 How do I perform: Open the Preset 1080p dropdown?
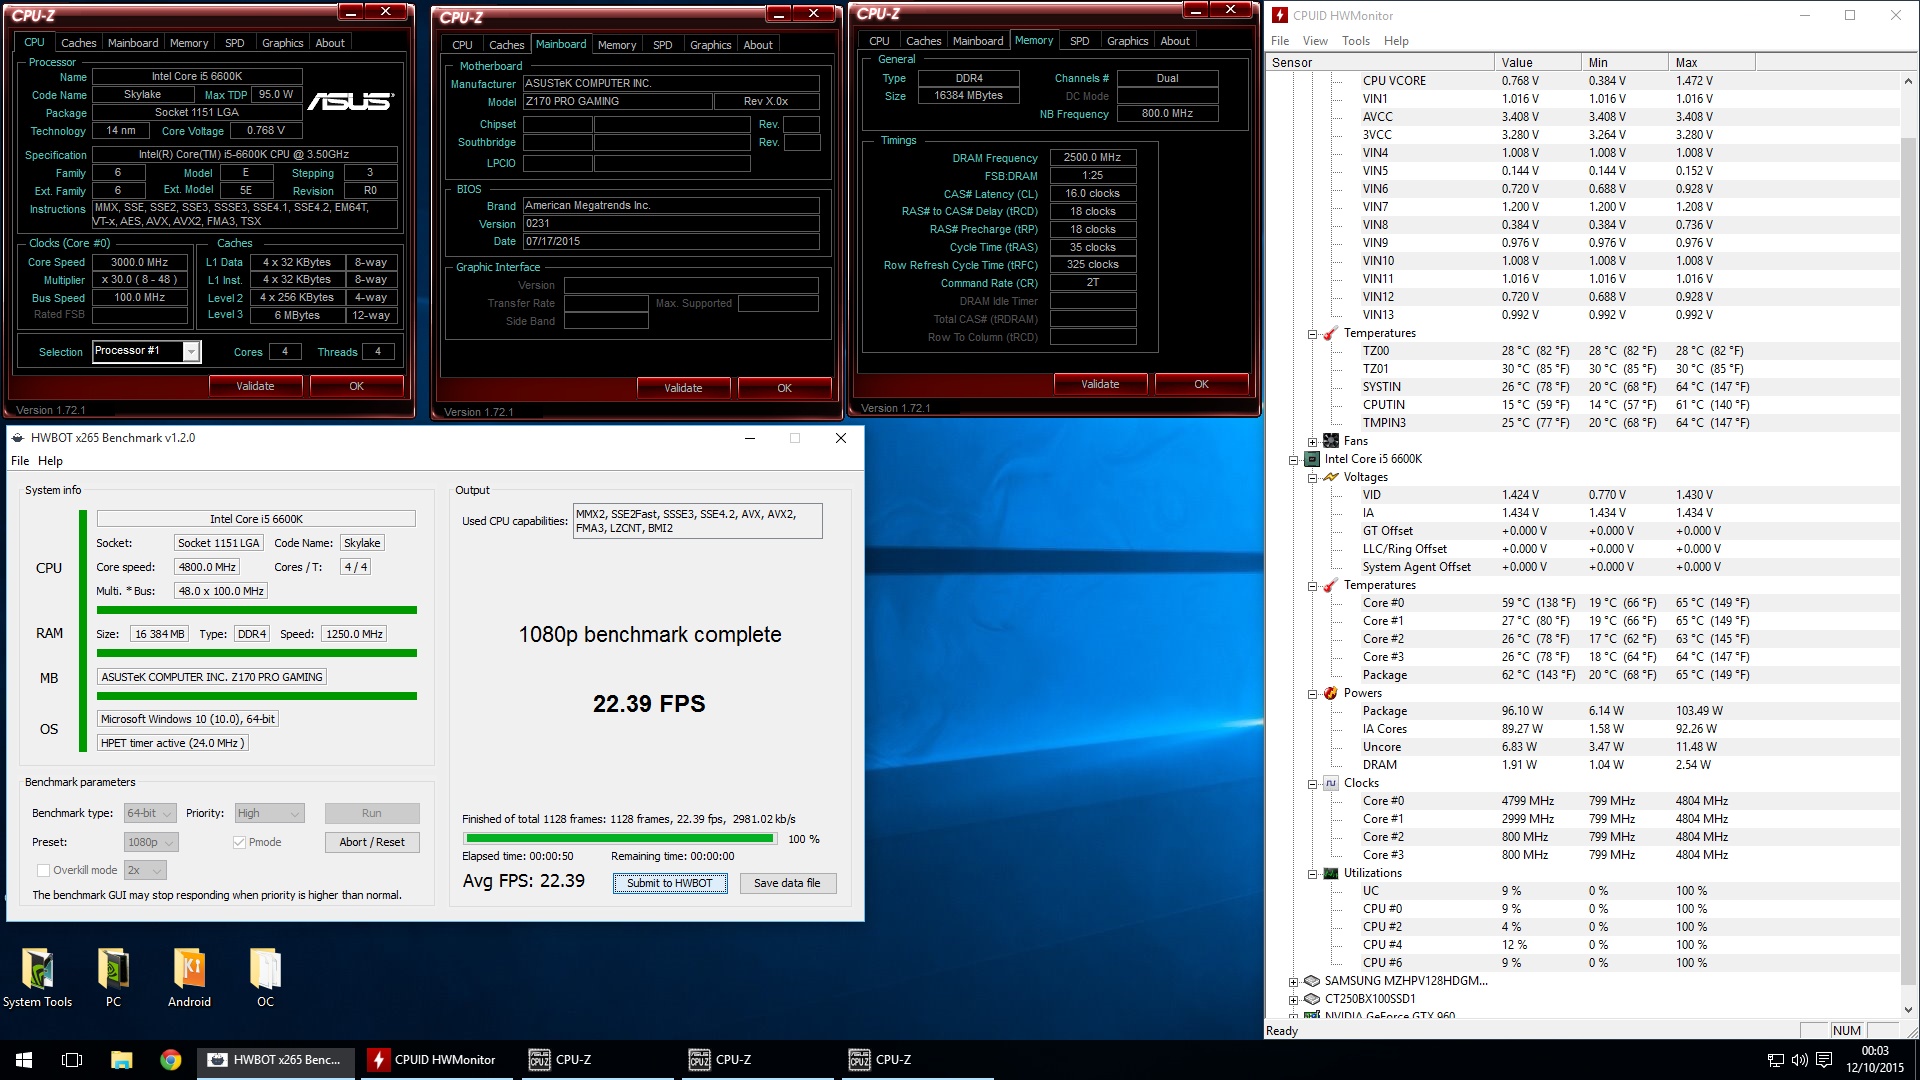tap(152, 842)
